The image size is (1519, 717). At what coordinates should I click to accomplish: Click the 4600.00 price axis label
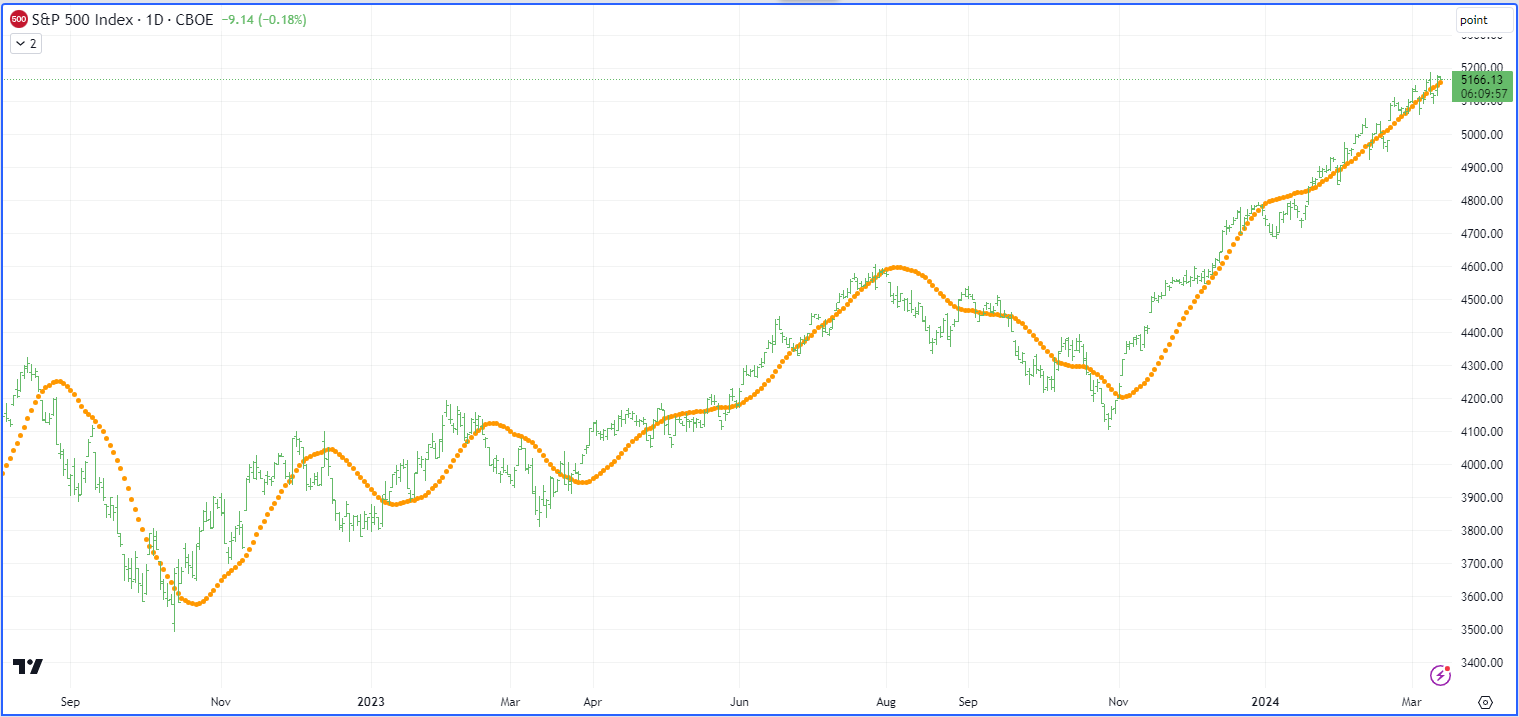[1483, 267]
